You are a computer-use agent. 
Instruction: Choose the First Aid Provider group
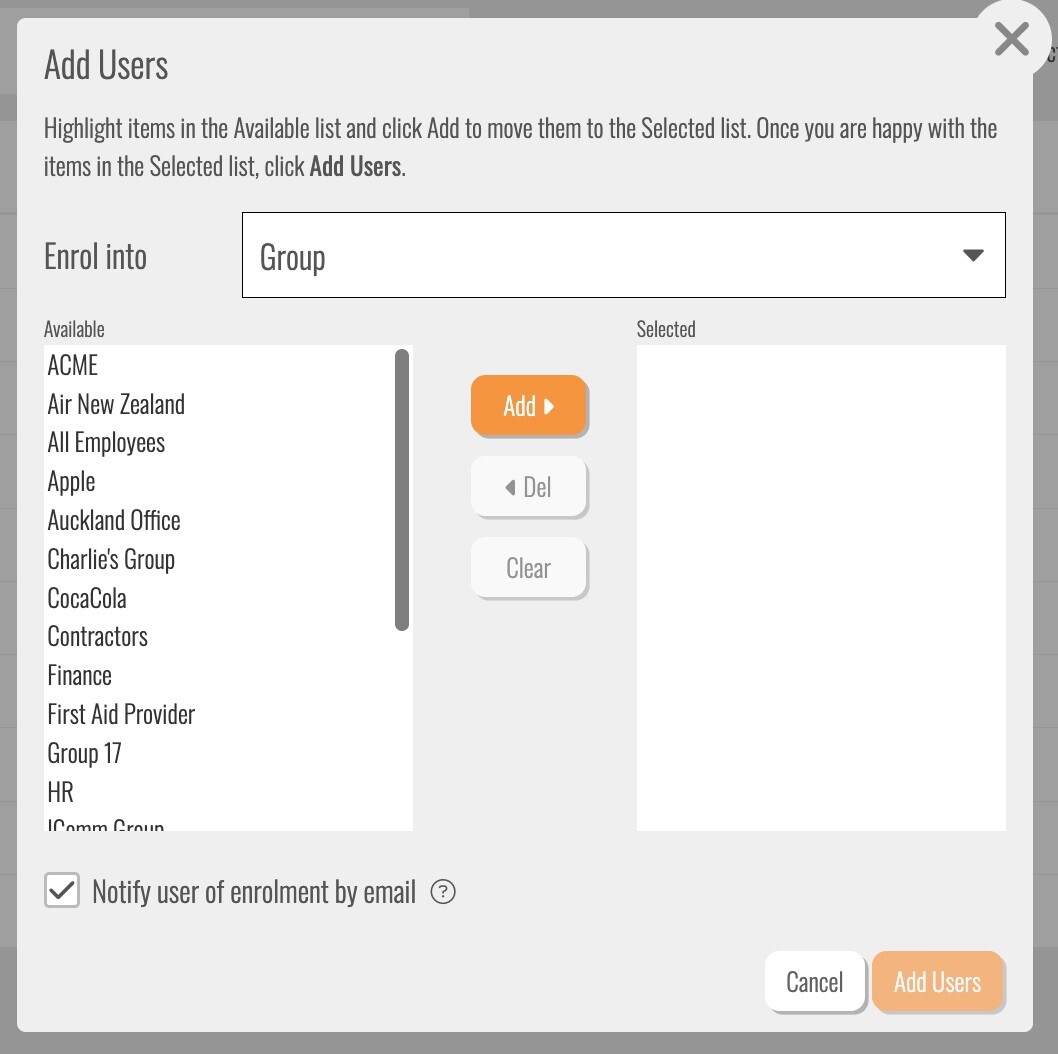(121, 715)
